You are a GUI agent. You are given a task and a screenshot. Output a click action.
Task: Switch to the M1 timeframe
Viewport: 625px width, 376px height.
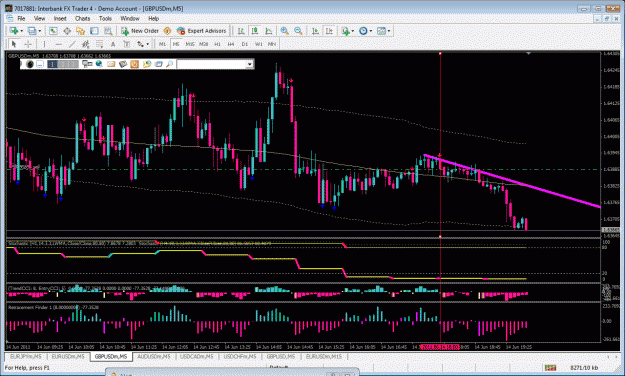[x=162, y=44]
